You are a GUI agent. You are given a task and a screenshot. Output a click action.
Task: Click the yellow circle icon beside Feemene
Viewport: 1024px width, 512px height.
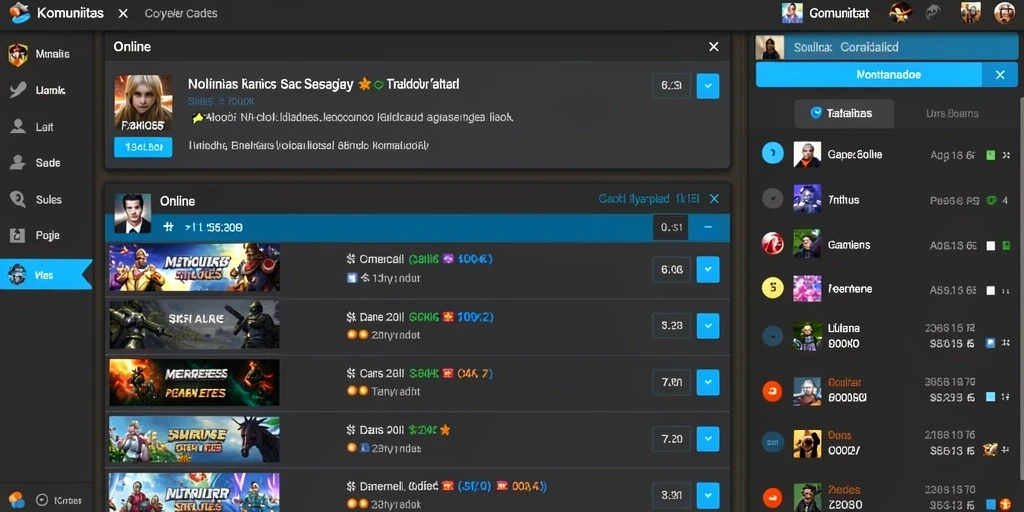pos(773,287)
